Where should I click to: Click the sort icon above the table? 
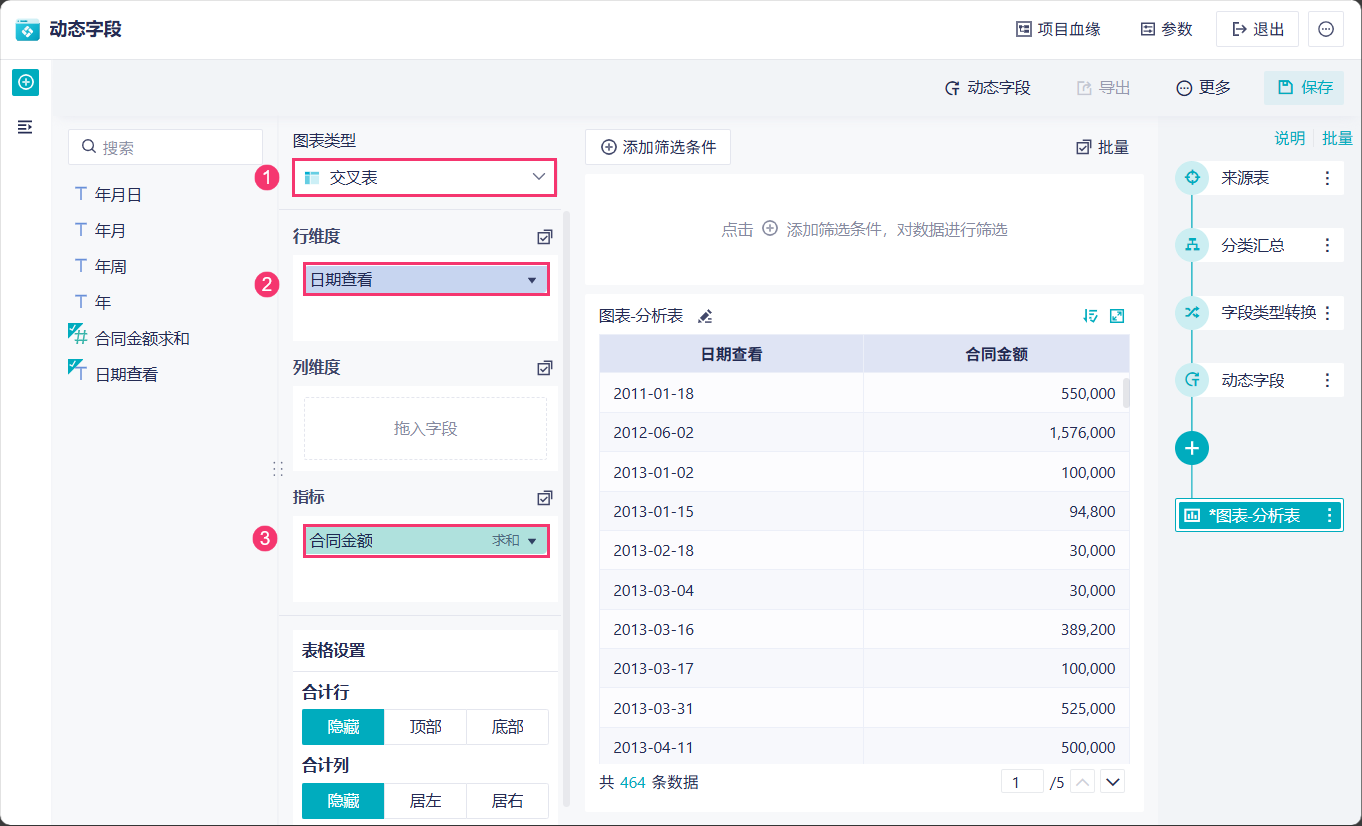[x=1091, y=316]
